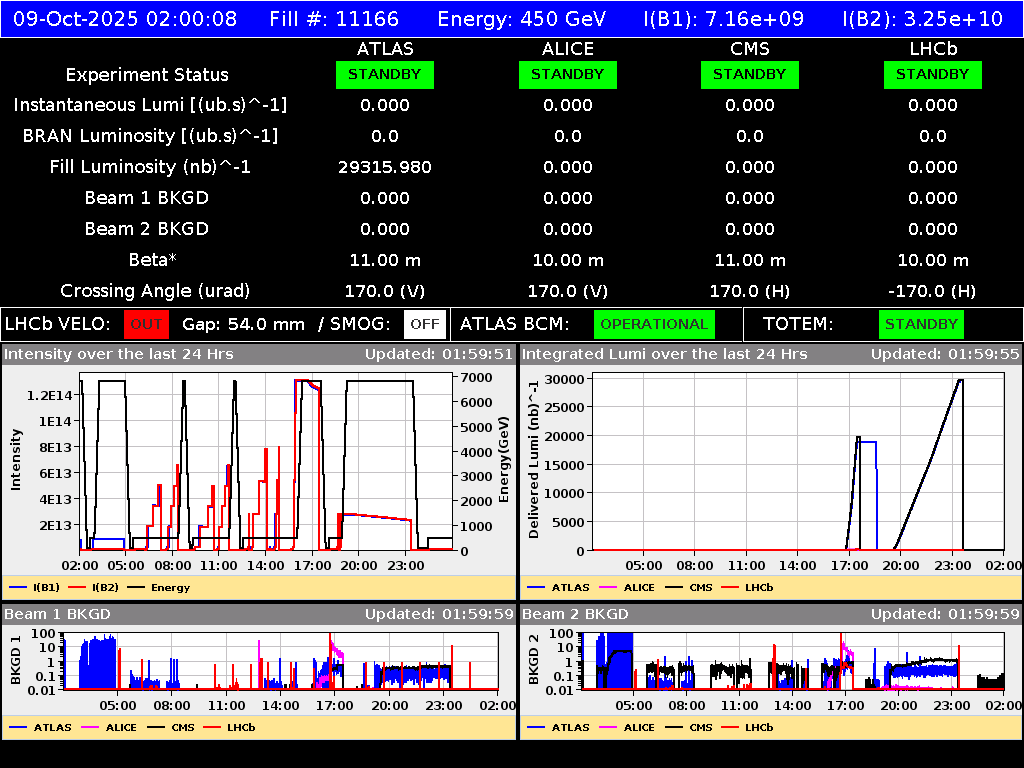Click the ATLAS fill luminosity value 29315.980
Image resolution: width=1024 pixels, height=768 pixels.
coord(385,167)
